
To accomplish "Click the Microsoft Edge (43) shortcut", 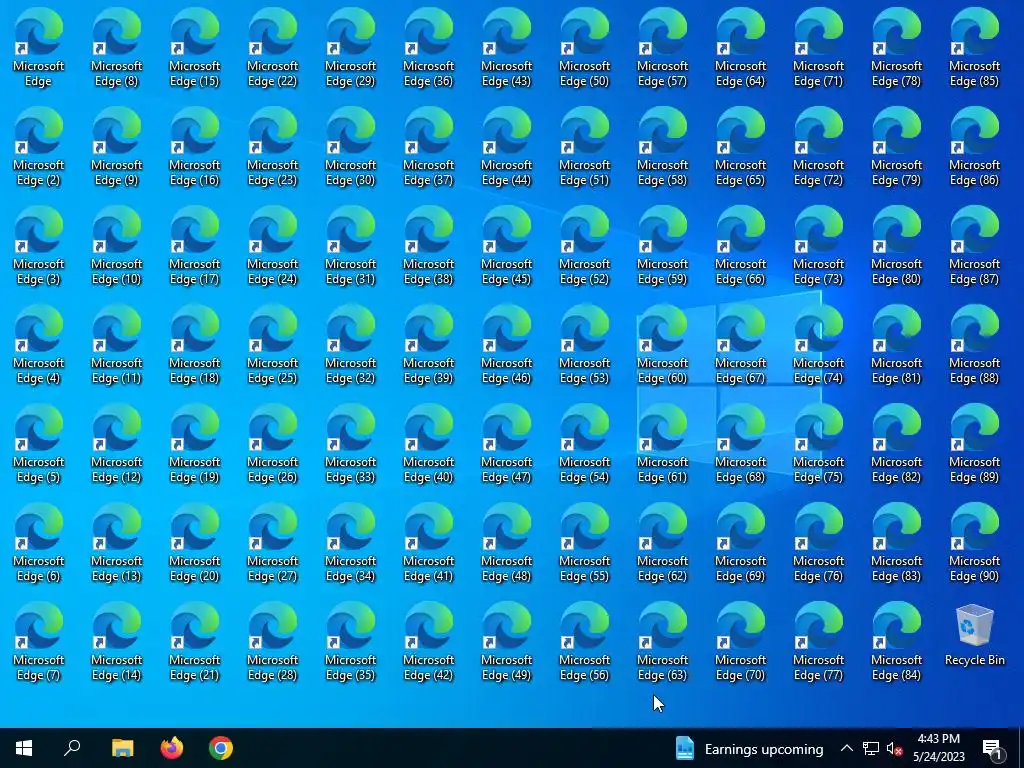I will (x=507, y=48).
